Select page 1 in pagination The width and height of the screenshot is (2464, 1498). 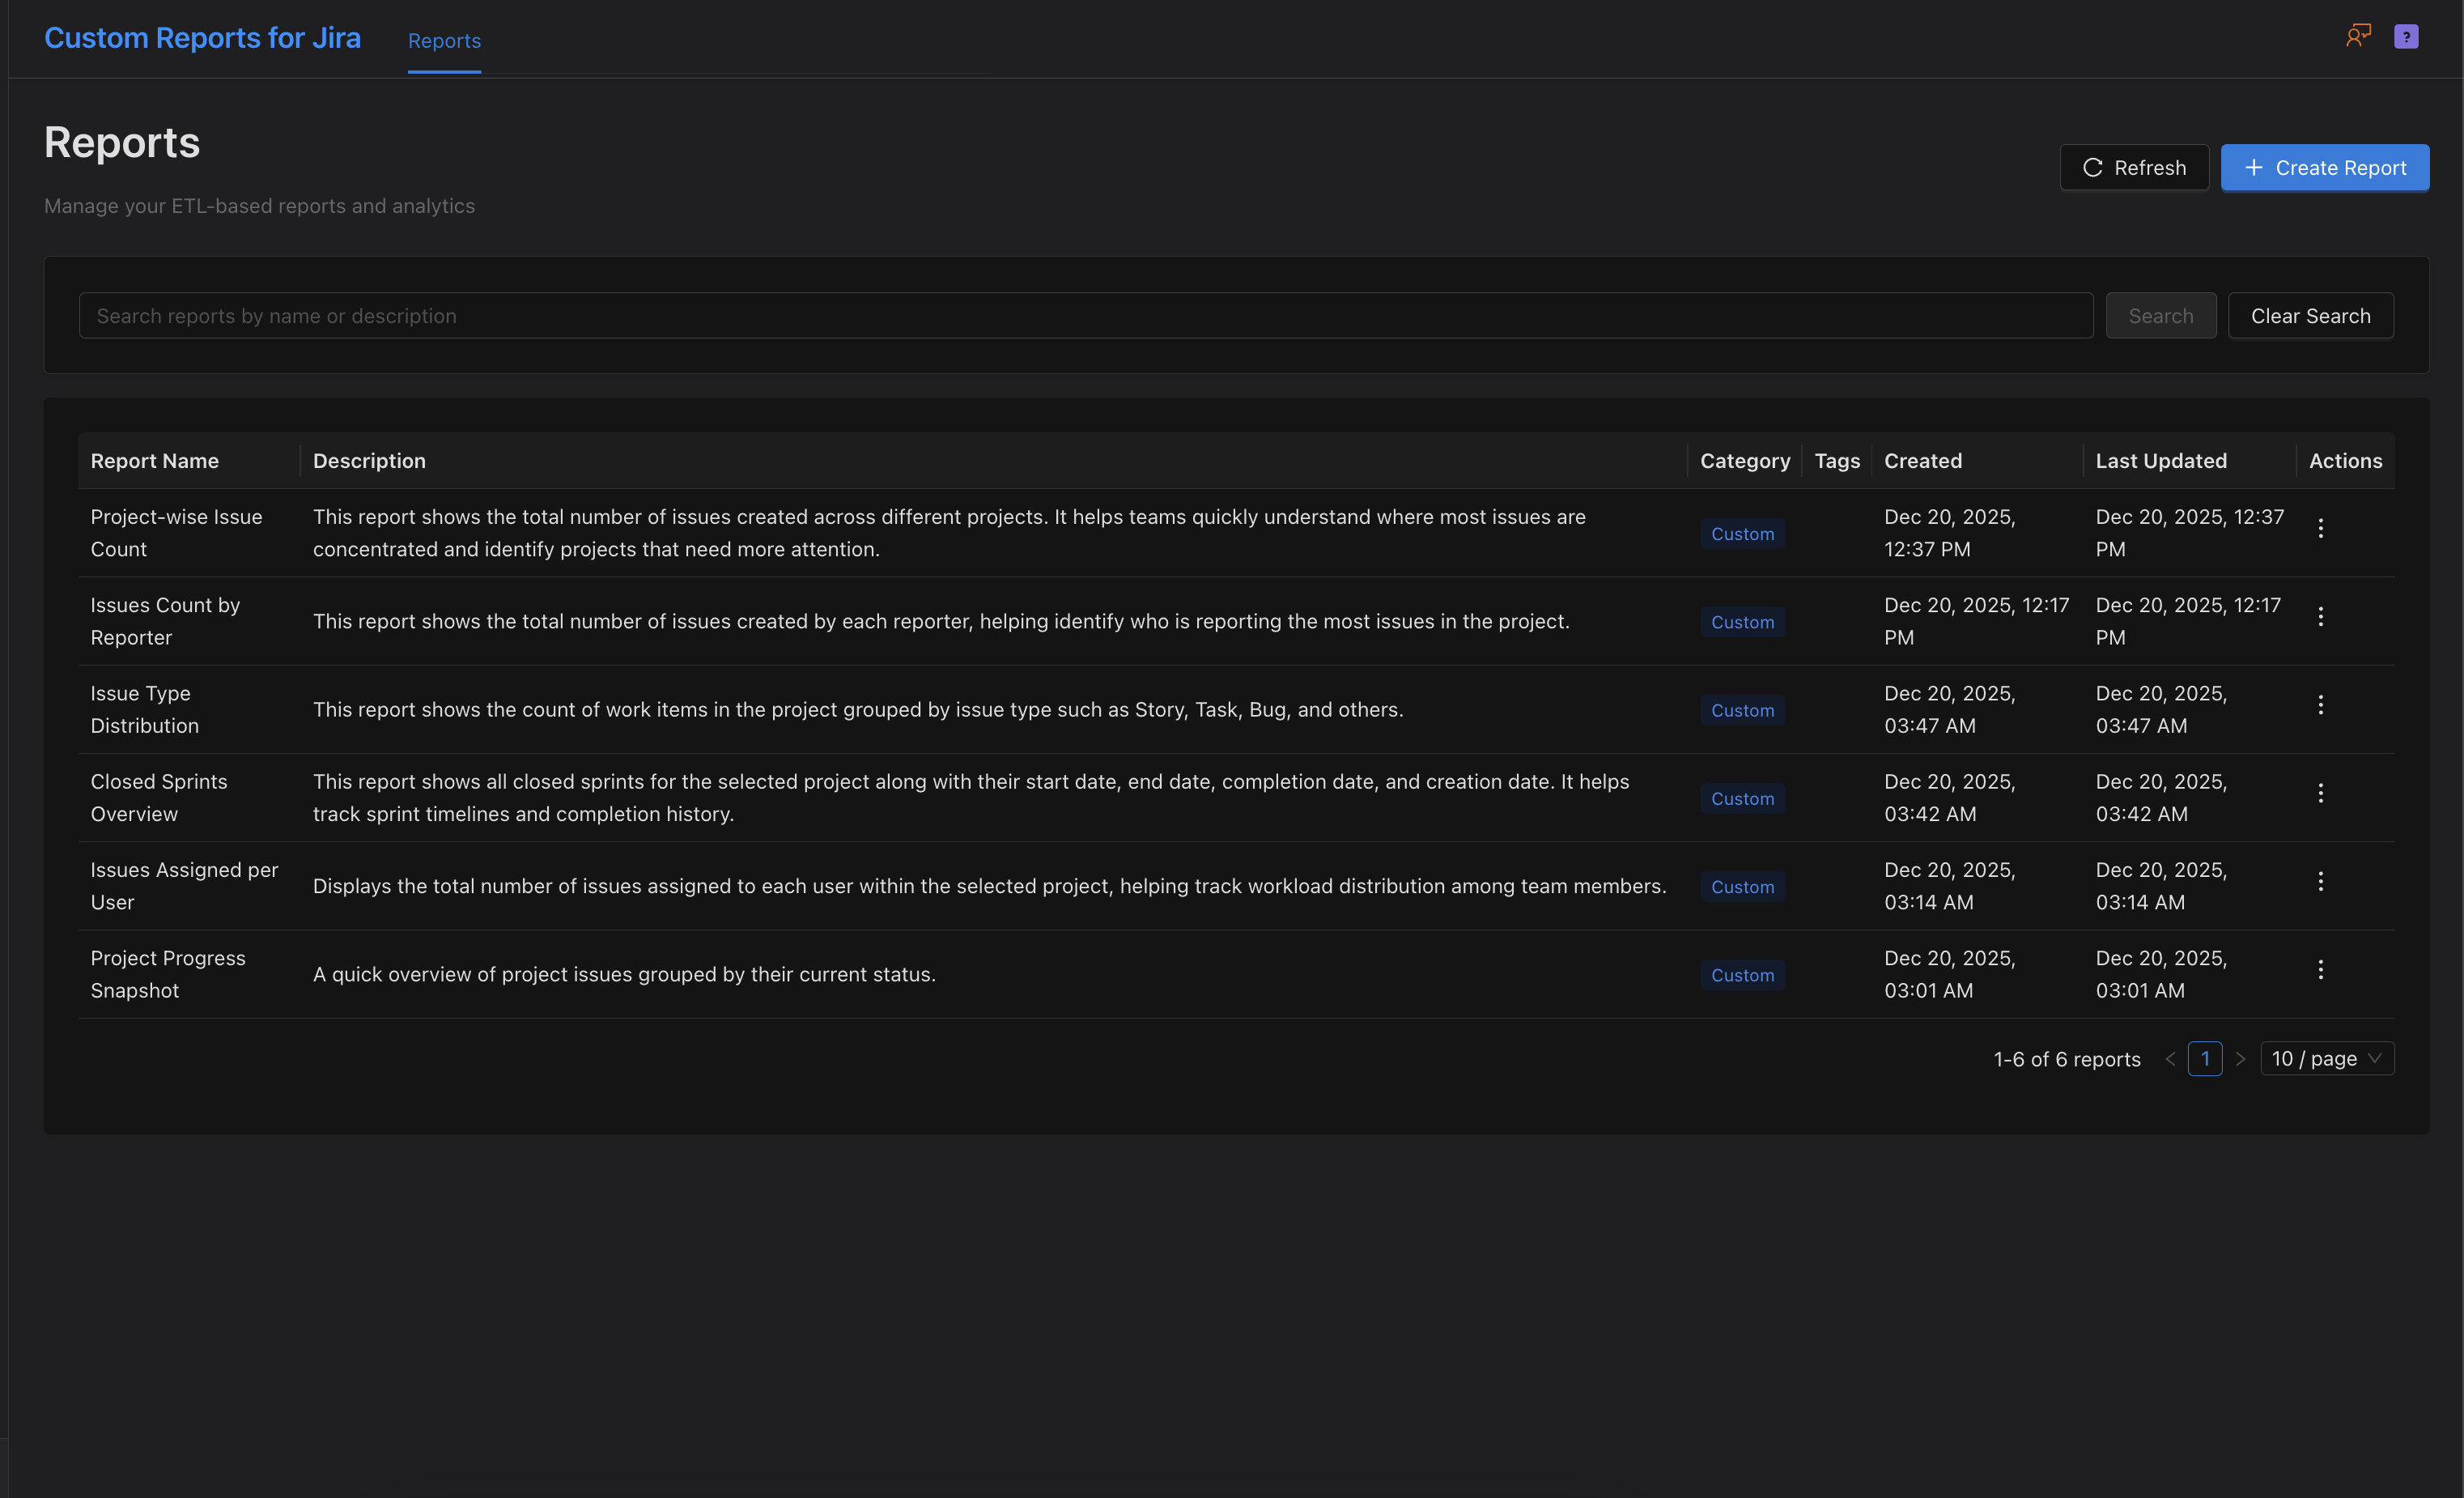pyautogui.click(x=2205, y=1058)
